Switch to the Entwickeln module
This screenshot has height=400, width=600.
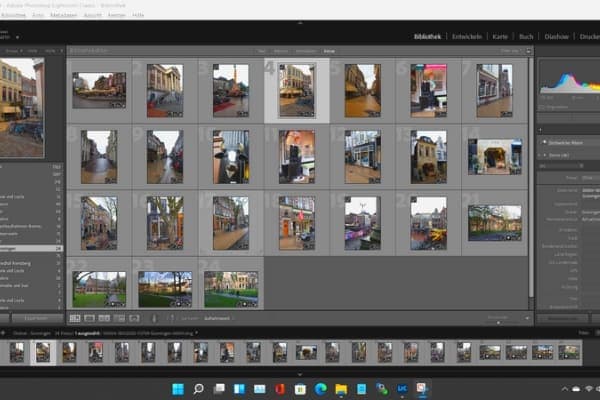467,37
